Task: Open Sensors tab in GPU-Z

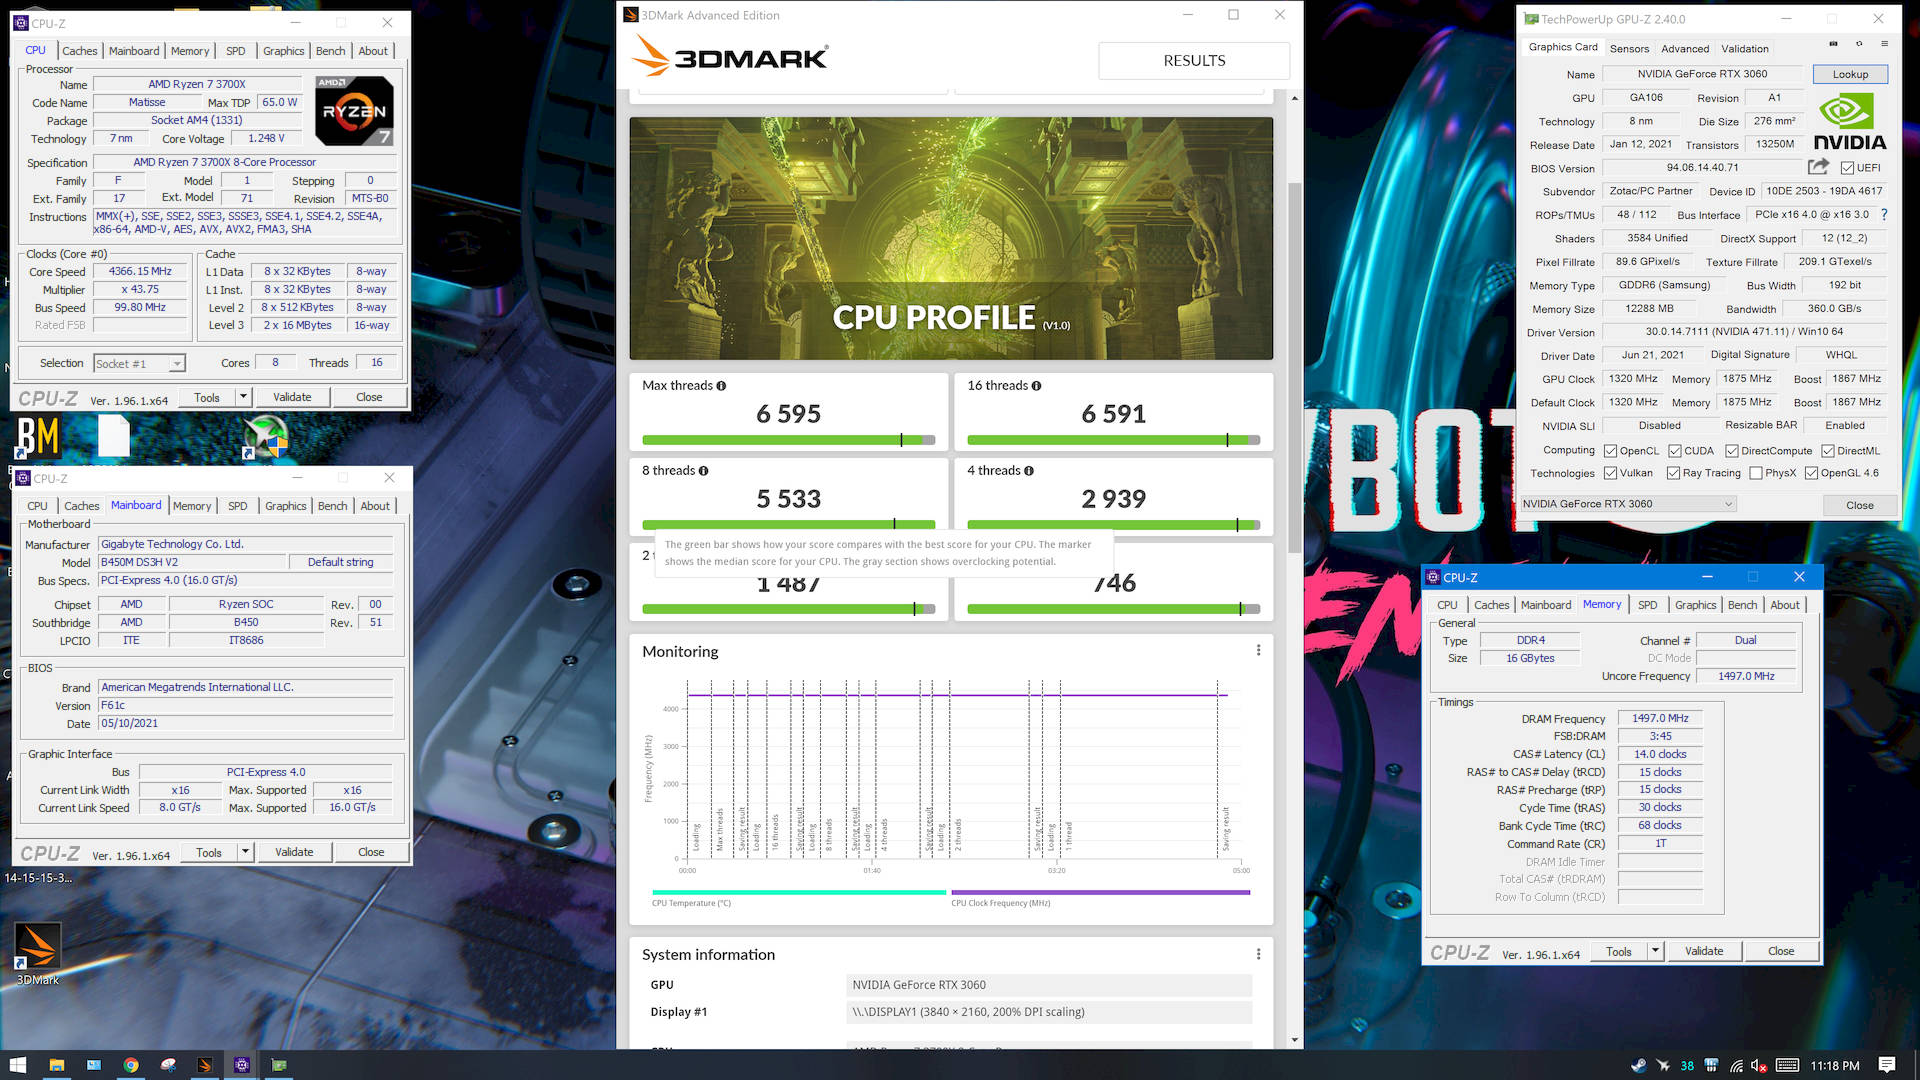Action: pos(1629,48)
